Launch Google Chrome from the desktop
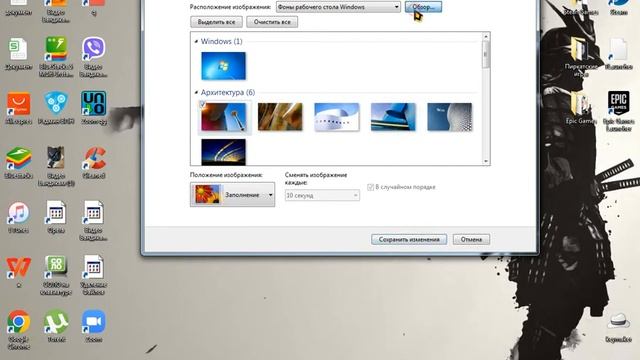 tap(18, 322)
